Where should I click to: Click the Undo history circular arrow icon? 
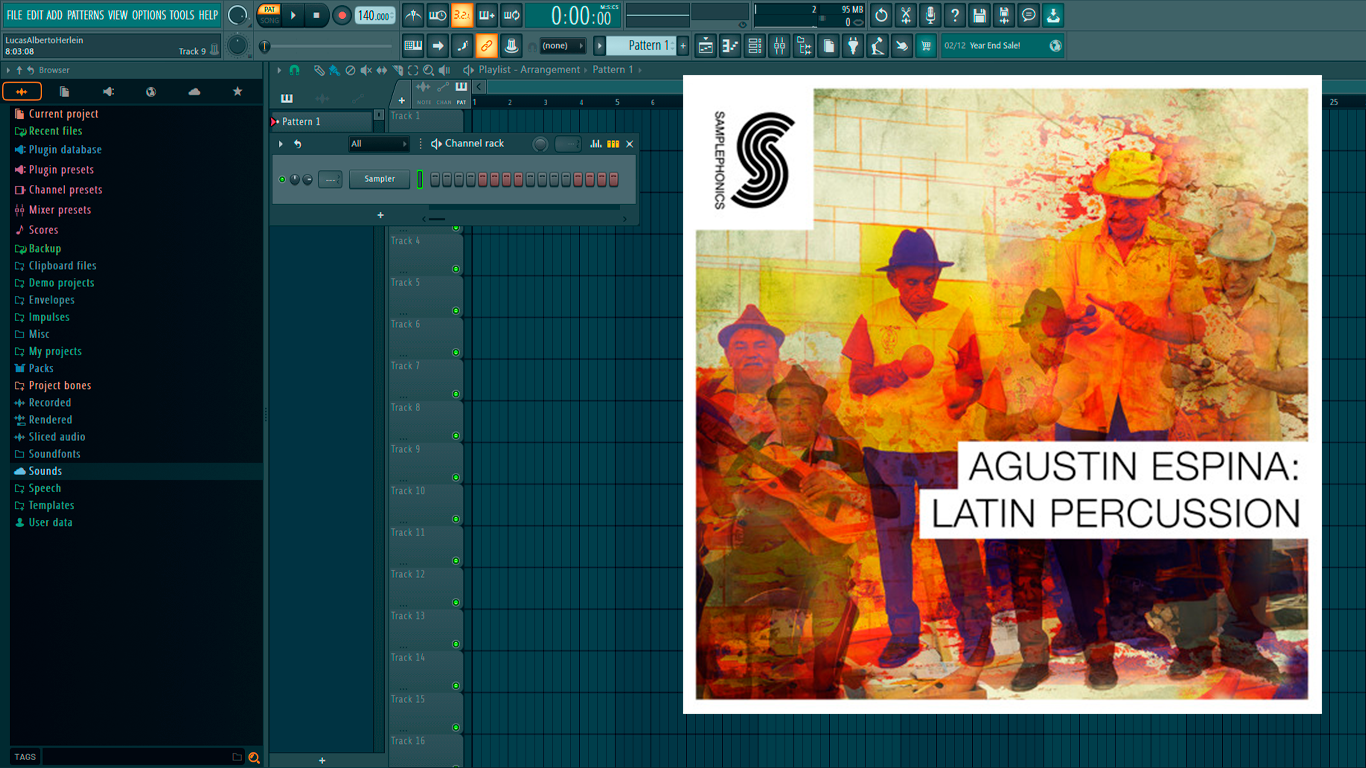881,15
